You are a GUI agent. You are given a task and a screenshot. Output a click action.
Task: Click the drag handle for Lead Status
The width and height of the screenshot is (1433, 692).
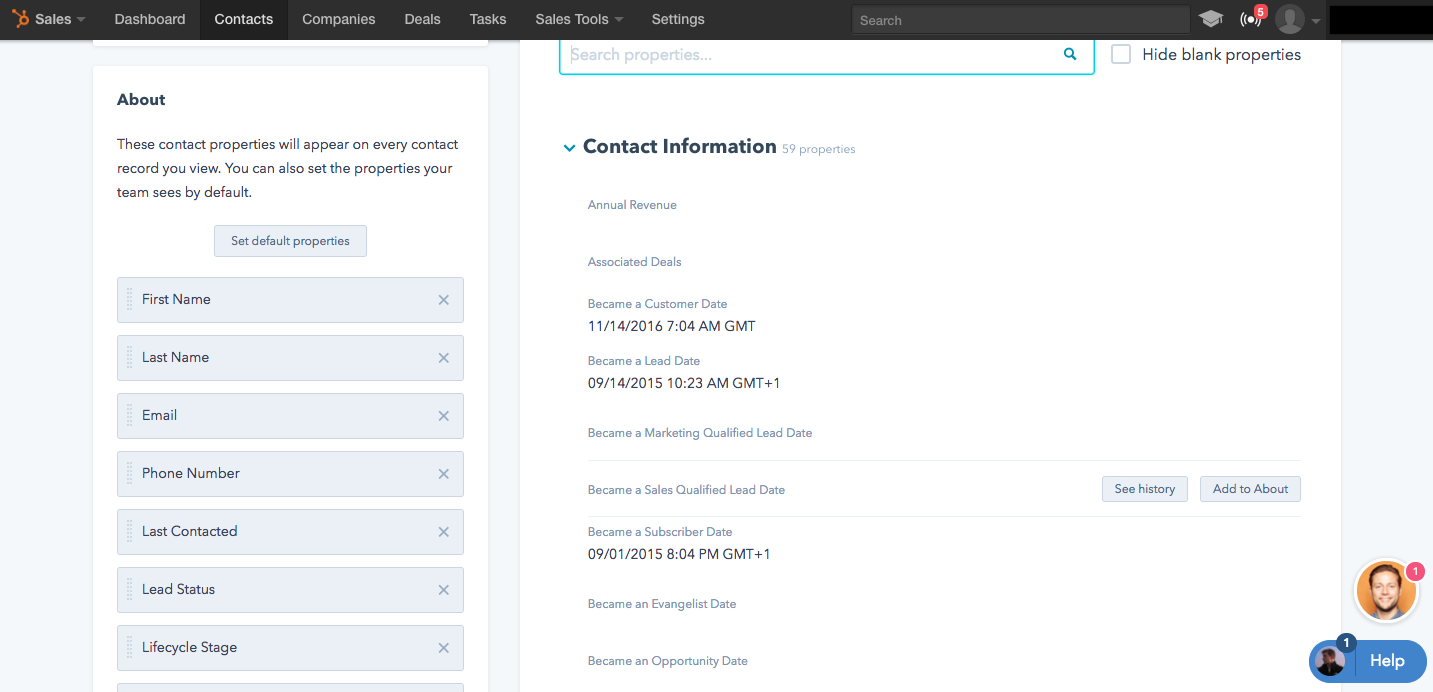tap(129, 590)
